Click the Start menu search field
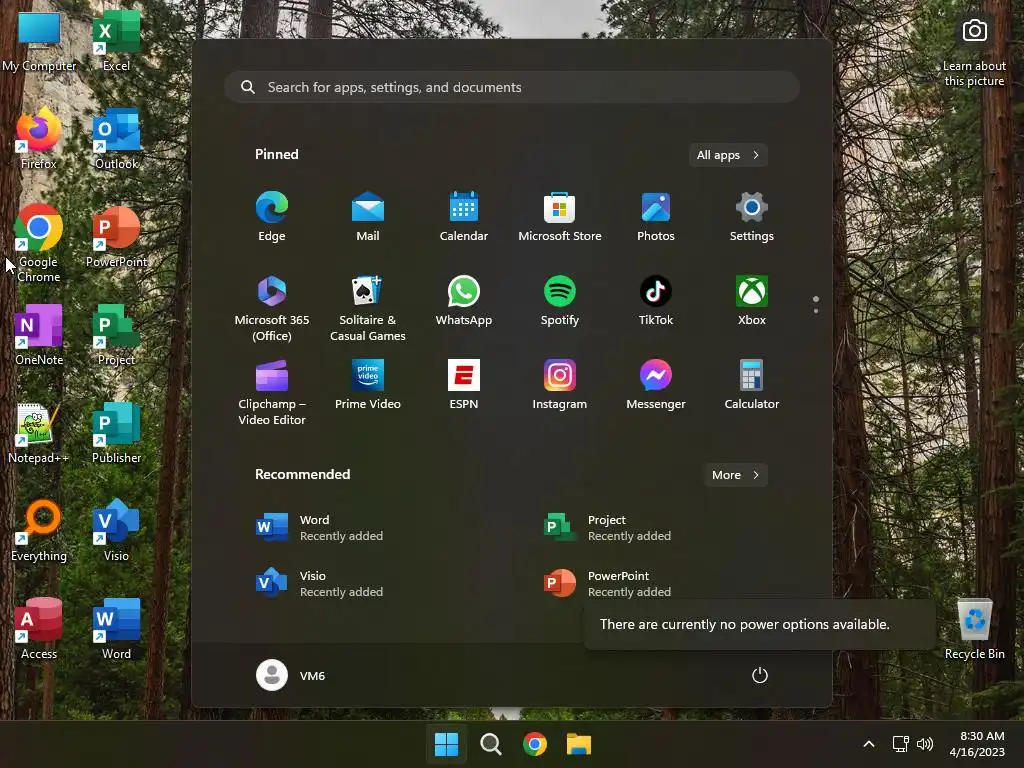 [x=512, y=87]
